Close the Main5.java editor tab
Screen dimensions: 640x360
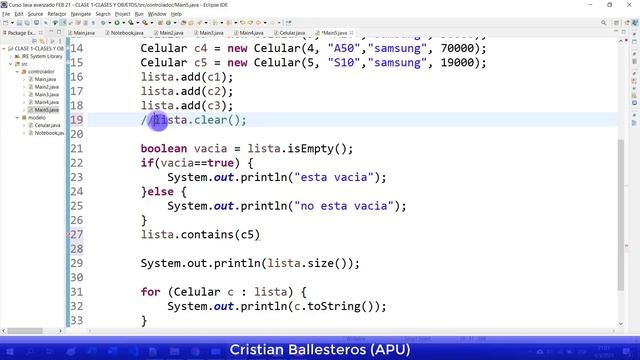(351, 33)
